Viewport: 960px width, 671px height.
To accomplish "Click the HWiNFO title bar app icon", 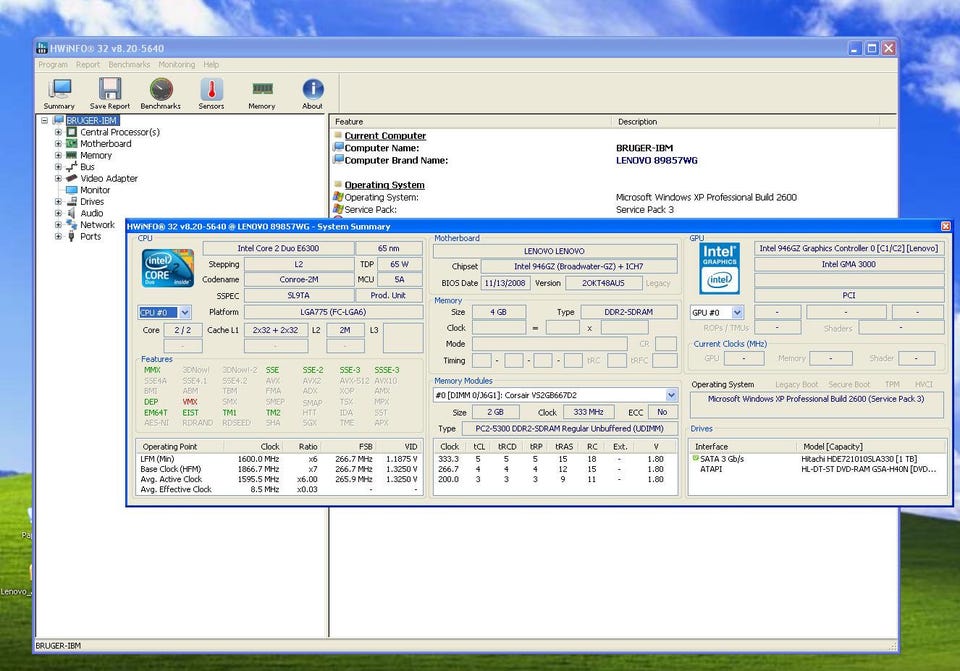I will (42, 48).
